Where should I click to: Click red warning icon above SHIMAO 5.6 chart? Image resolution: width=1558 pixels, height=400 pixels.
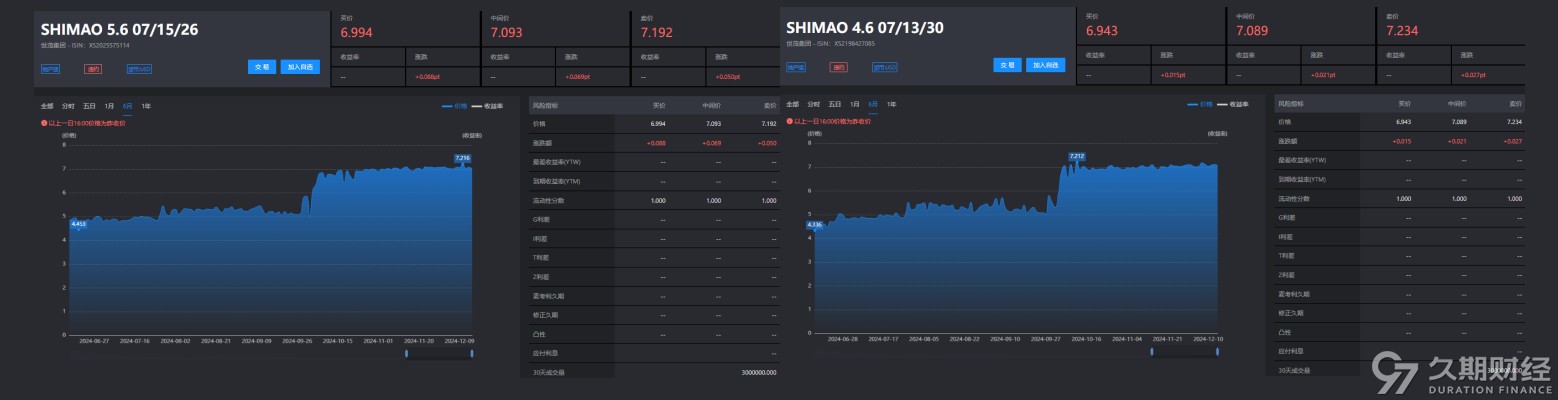[44, 123]
